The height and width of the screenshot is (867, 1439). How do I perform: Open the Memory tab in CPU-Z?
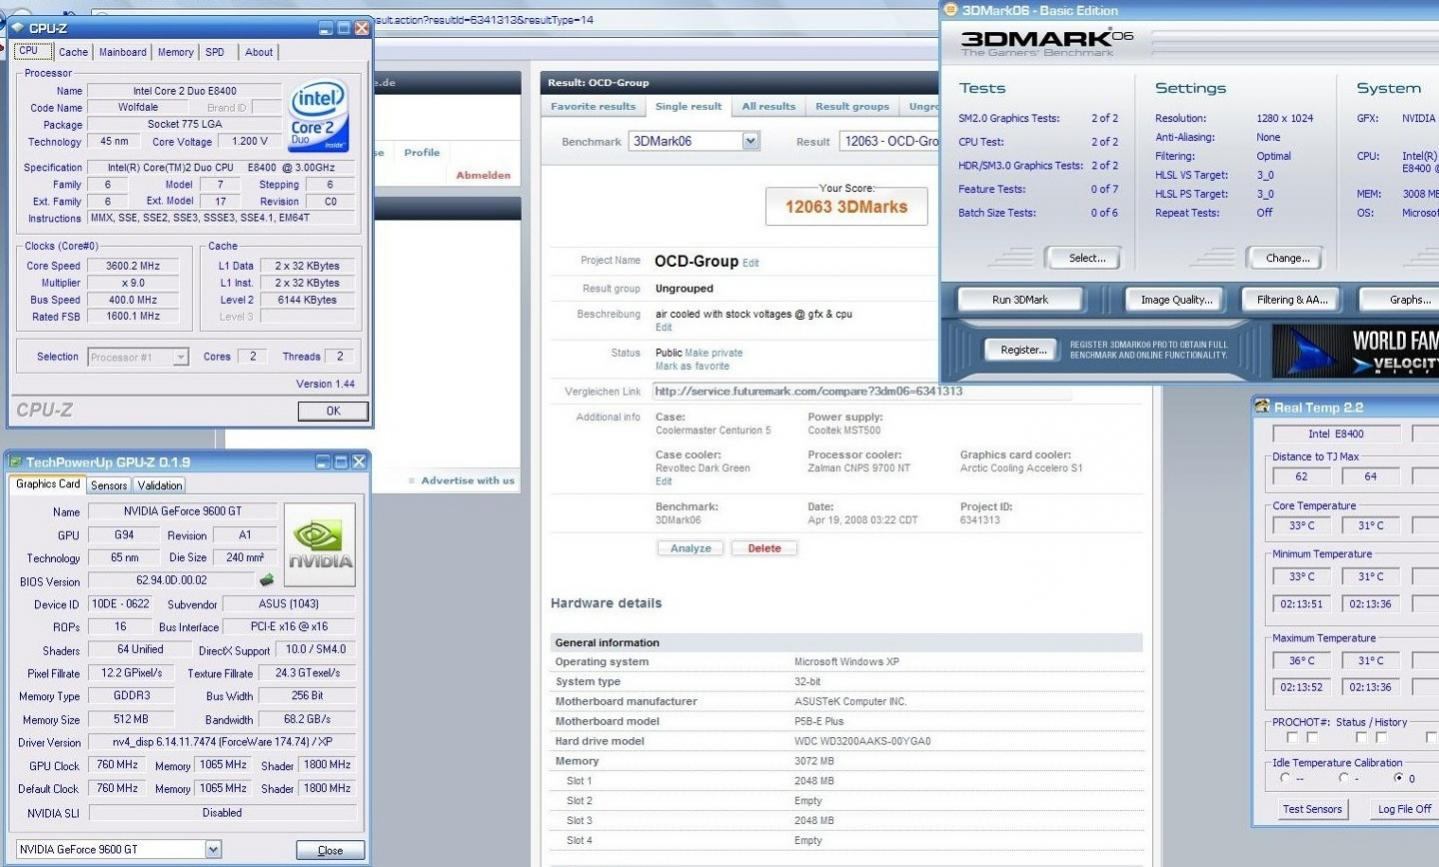point(176,52)
